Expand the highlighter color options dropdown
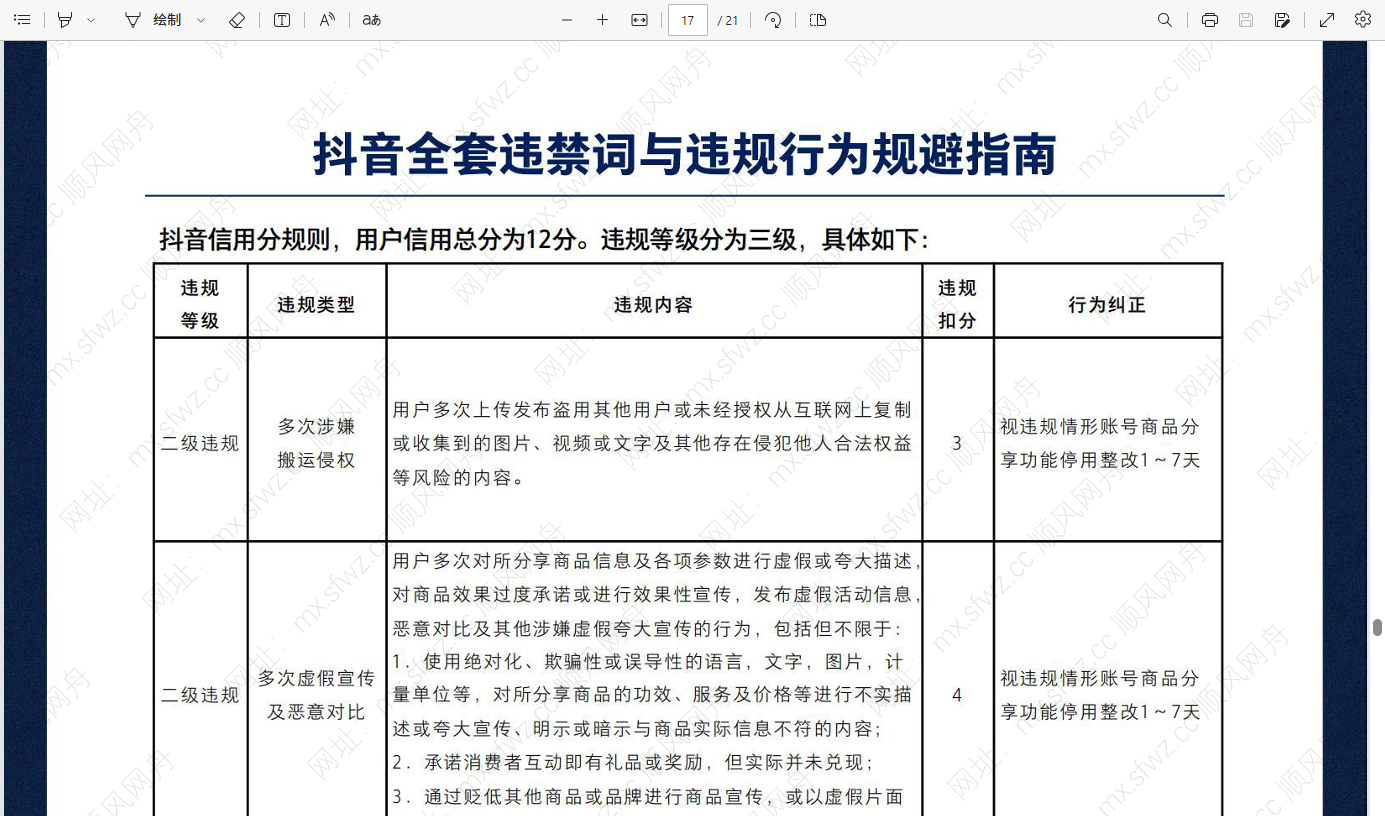 pos(92,19)
